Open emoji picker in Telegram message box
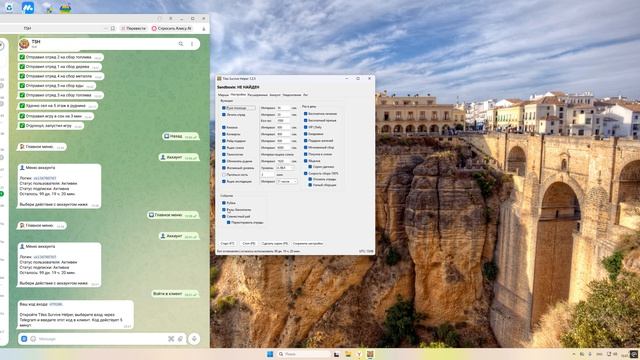 coord(33,339)
